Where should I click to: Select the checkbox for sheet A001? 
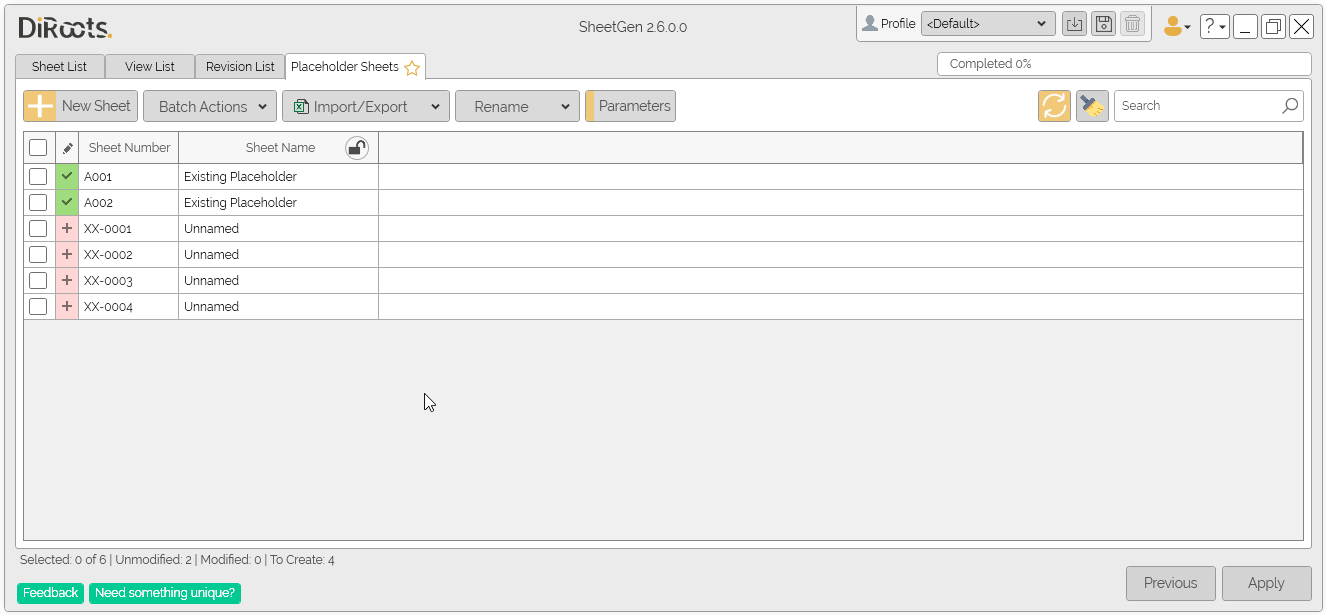pos(38,176)
